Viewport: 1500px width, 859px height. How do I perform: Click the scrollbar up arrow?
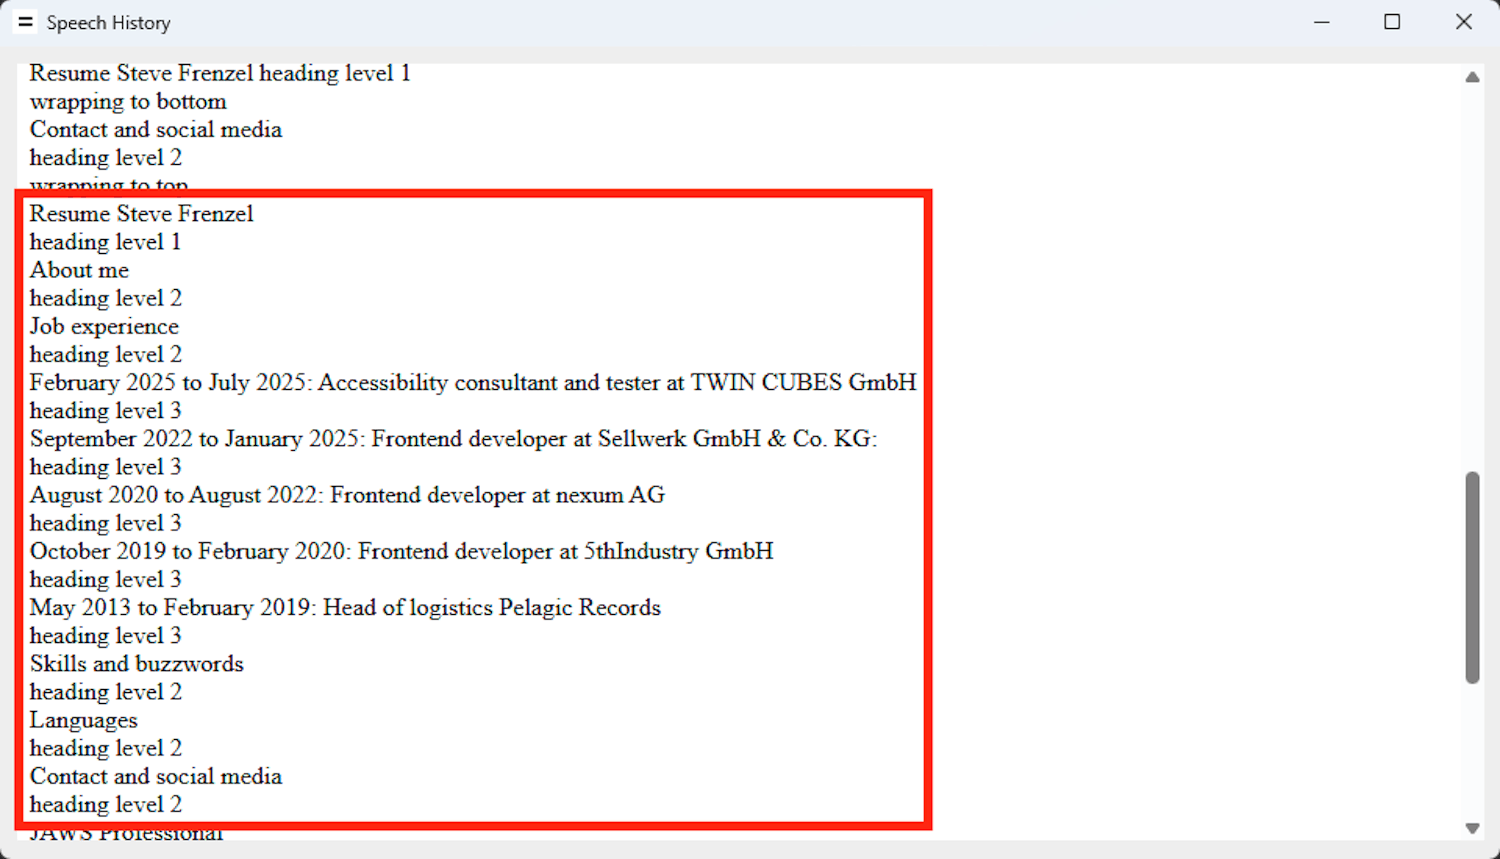pyautogui.click(x=1472, y=77)
